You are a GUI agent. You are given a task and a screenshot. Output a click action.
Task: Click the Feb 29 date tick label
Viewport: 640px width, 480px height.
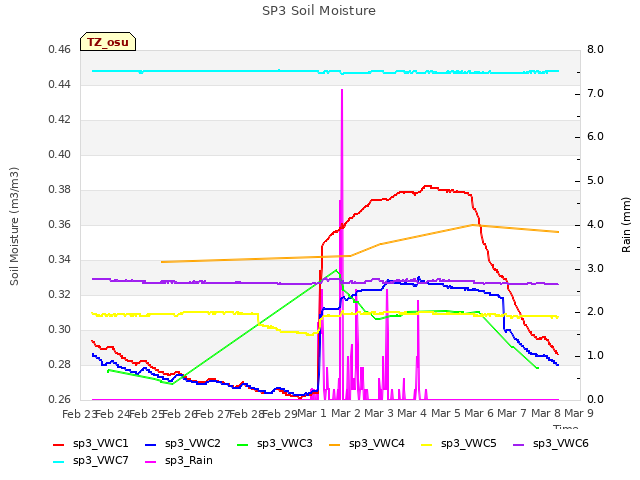[x=279, y=414]
